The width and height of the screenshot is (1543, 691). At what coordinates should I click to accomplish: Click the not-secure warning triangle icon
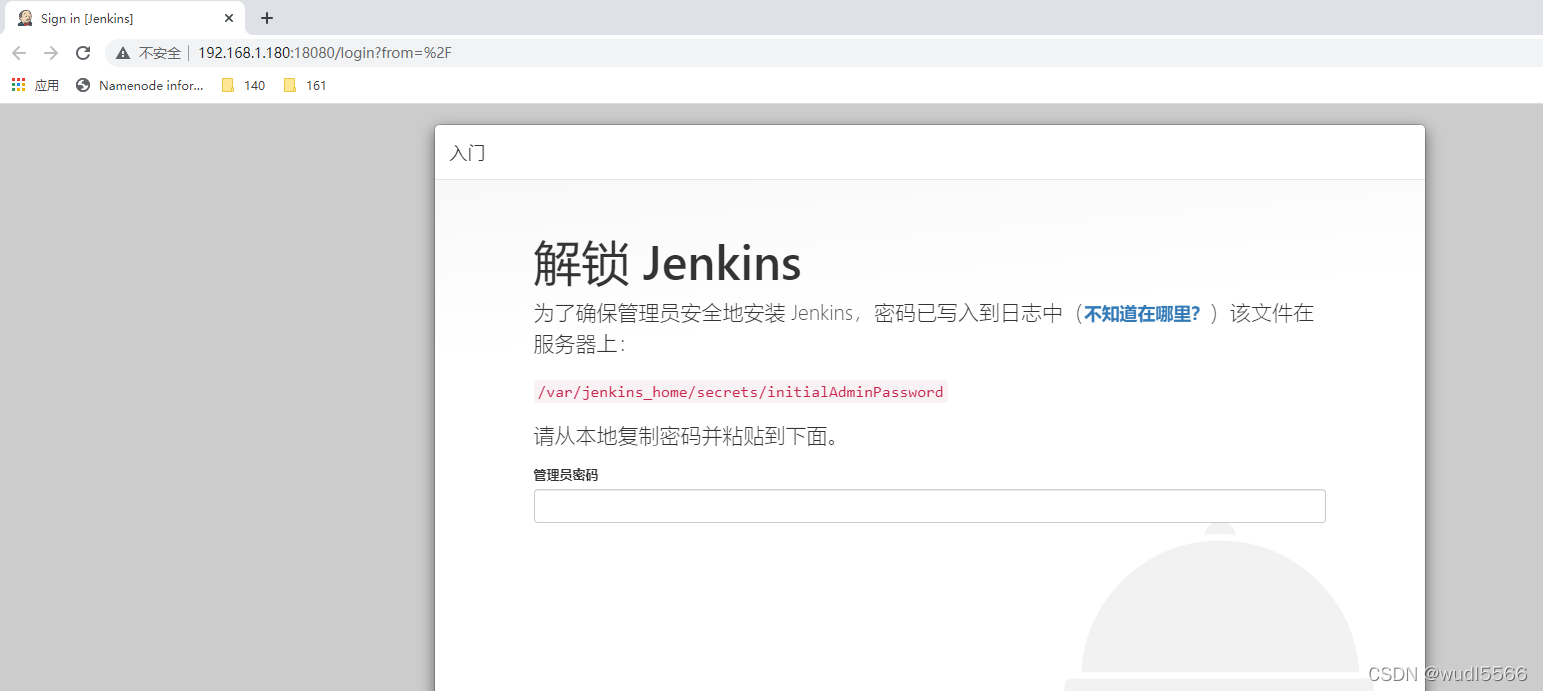click(x=123, y=53)
